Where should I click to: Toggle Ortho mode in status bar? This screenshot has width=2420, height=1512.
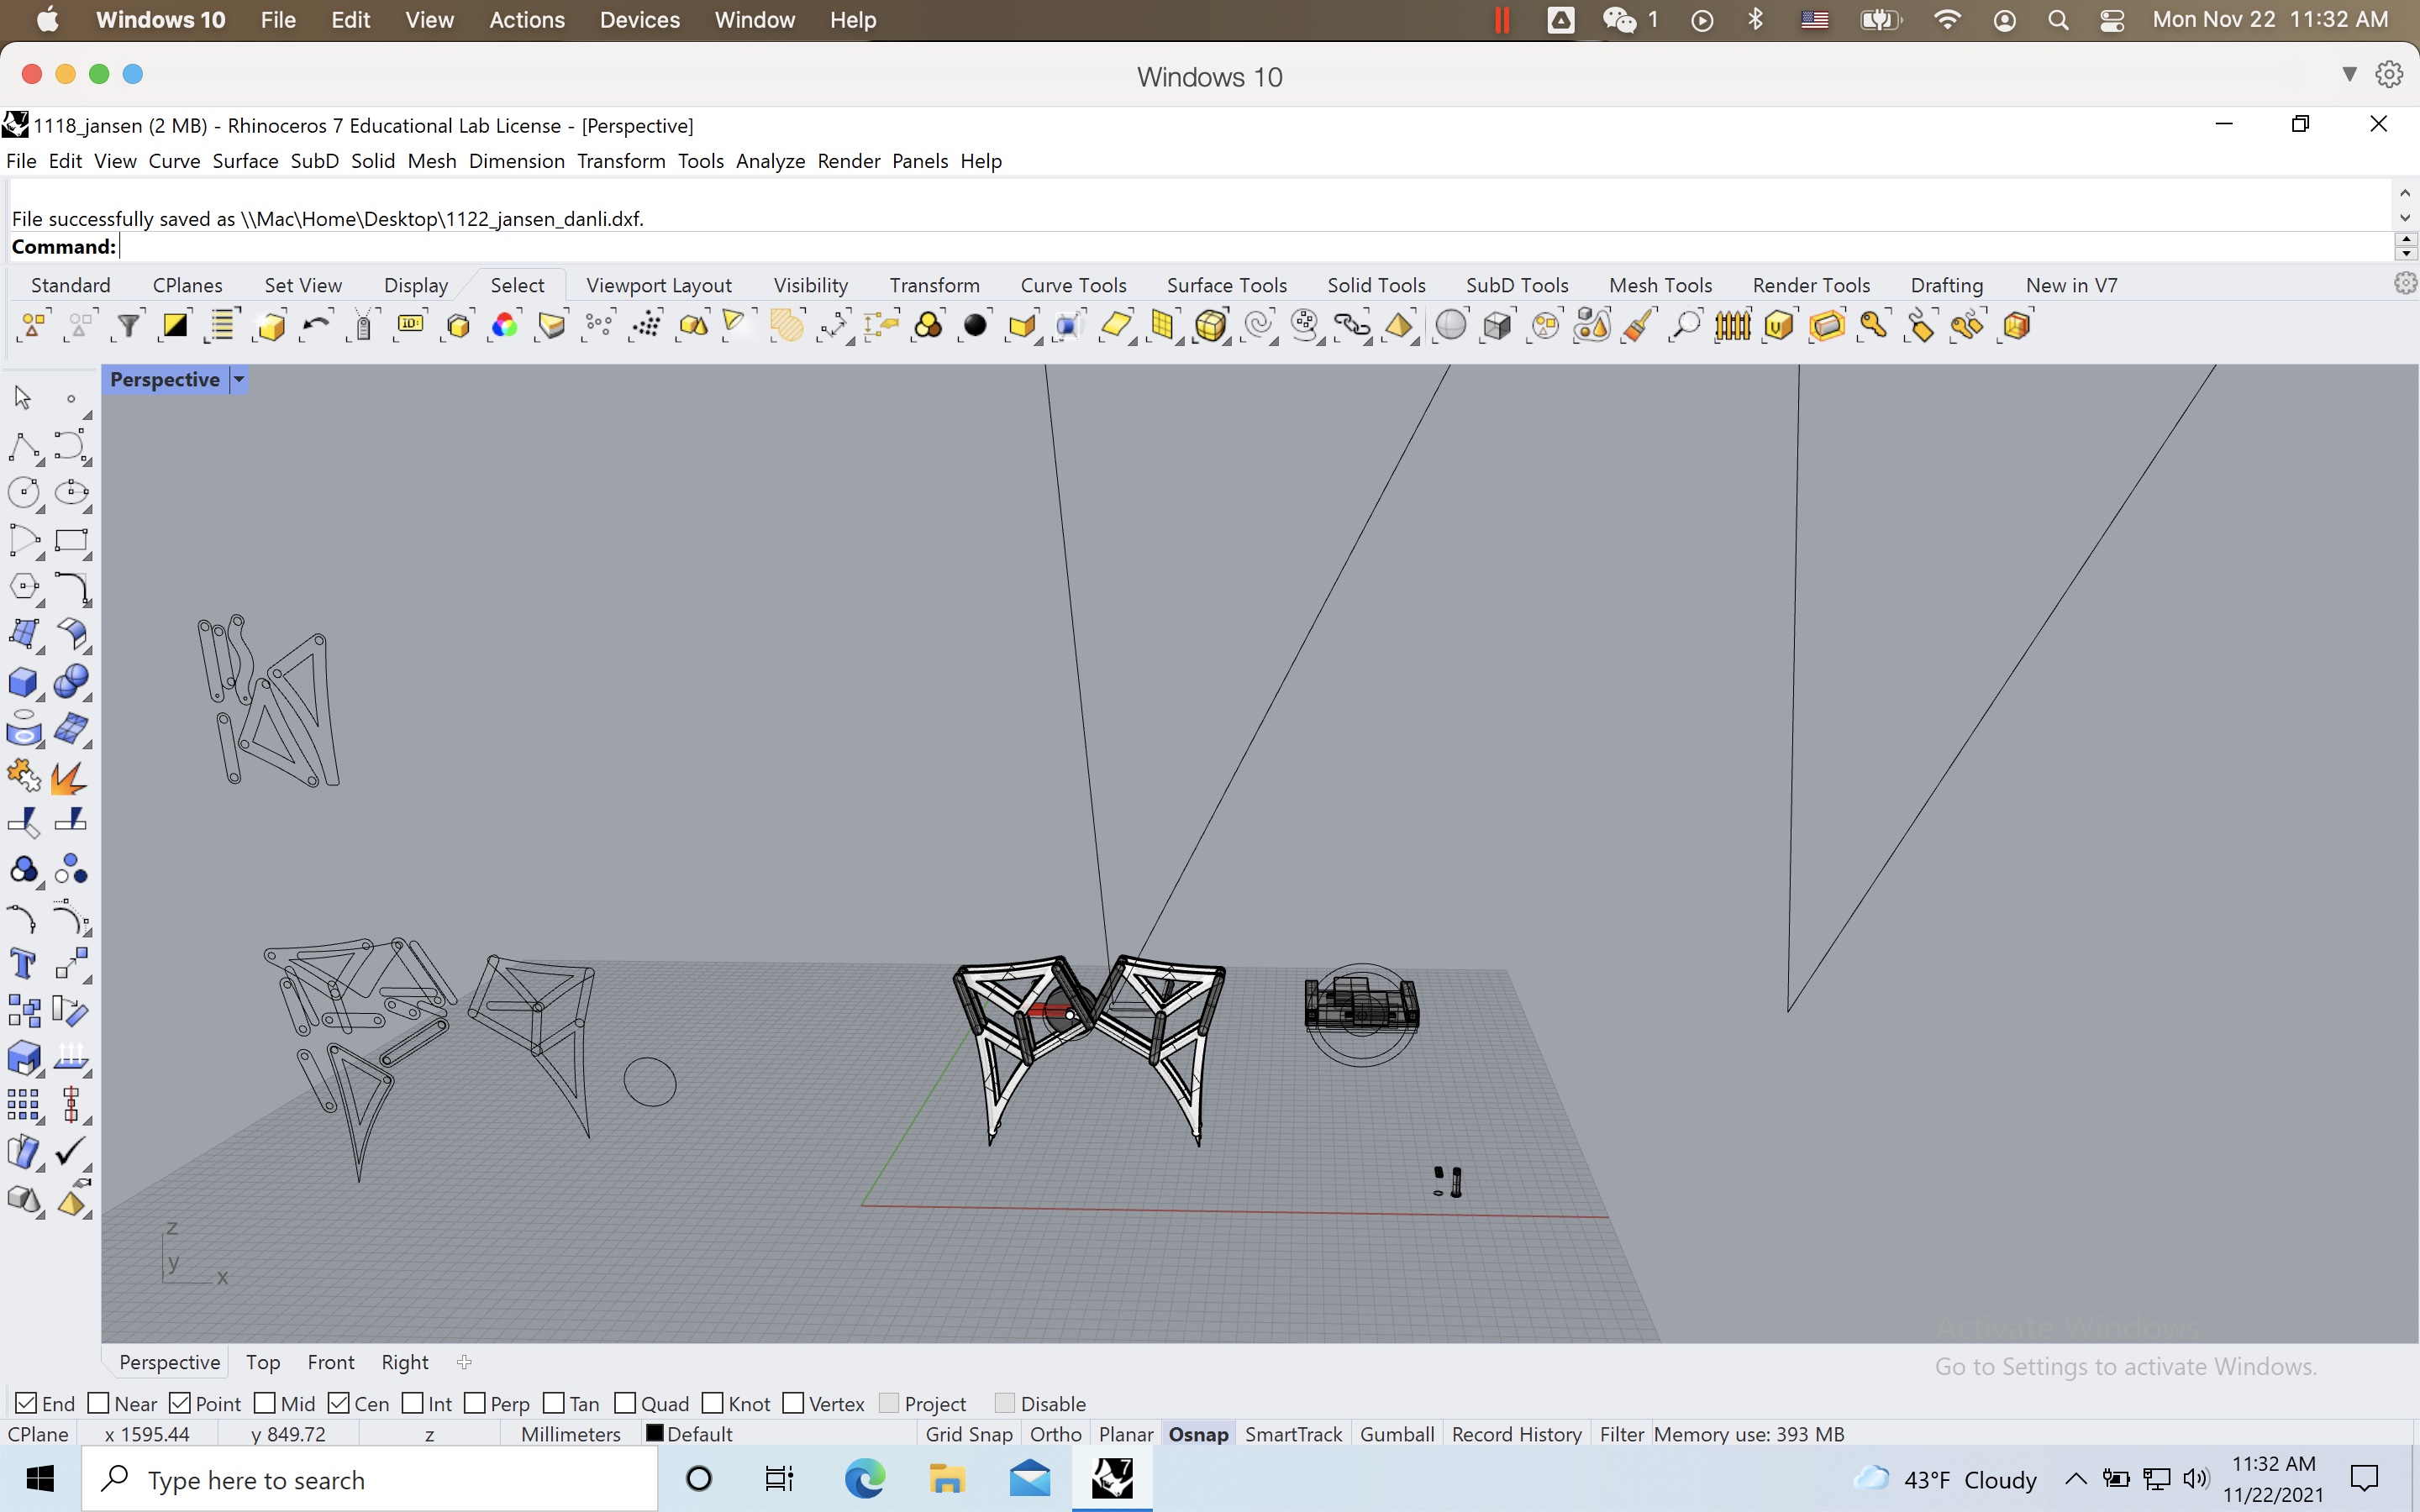tap(1055, 1434)
